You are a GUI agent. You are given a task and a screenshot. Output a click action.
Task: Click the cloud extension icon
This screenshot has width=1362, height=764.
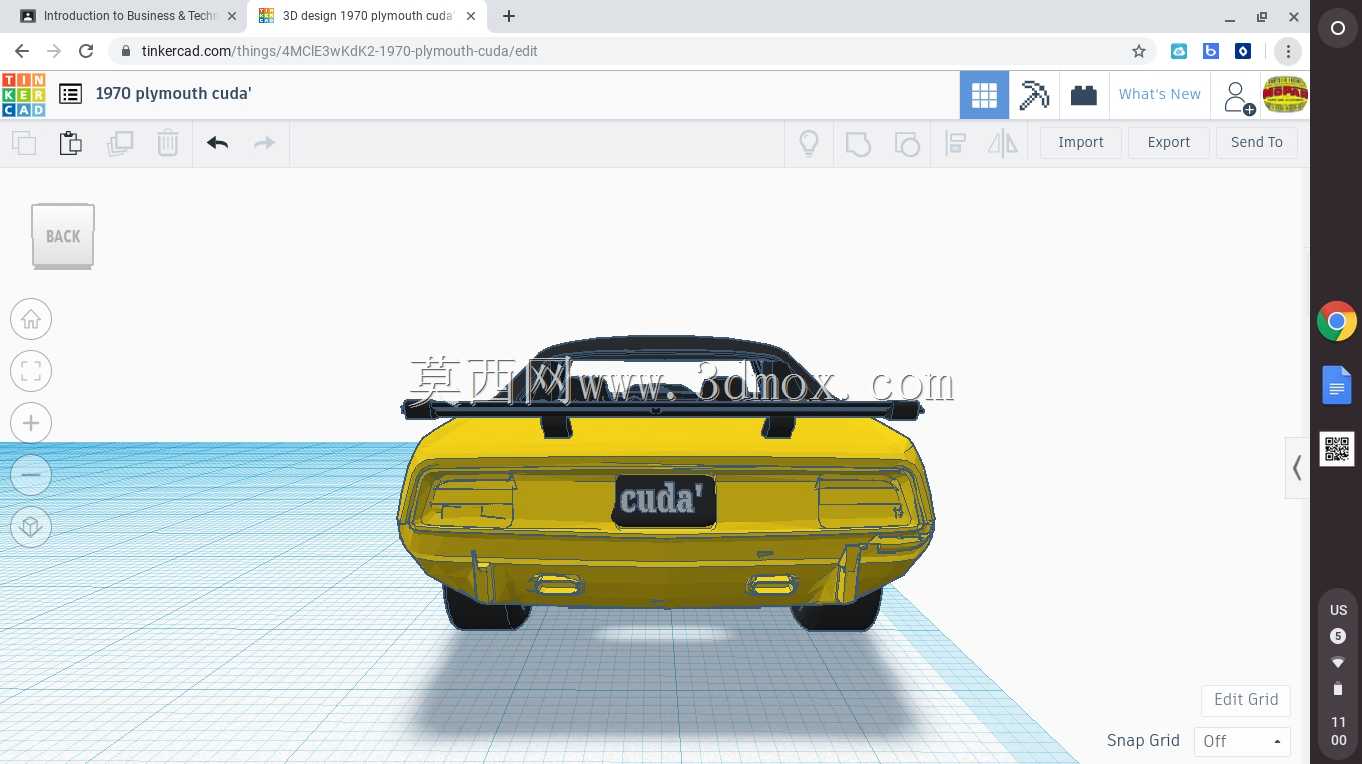coord(1179,51)
